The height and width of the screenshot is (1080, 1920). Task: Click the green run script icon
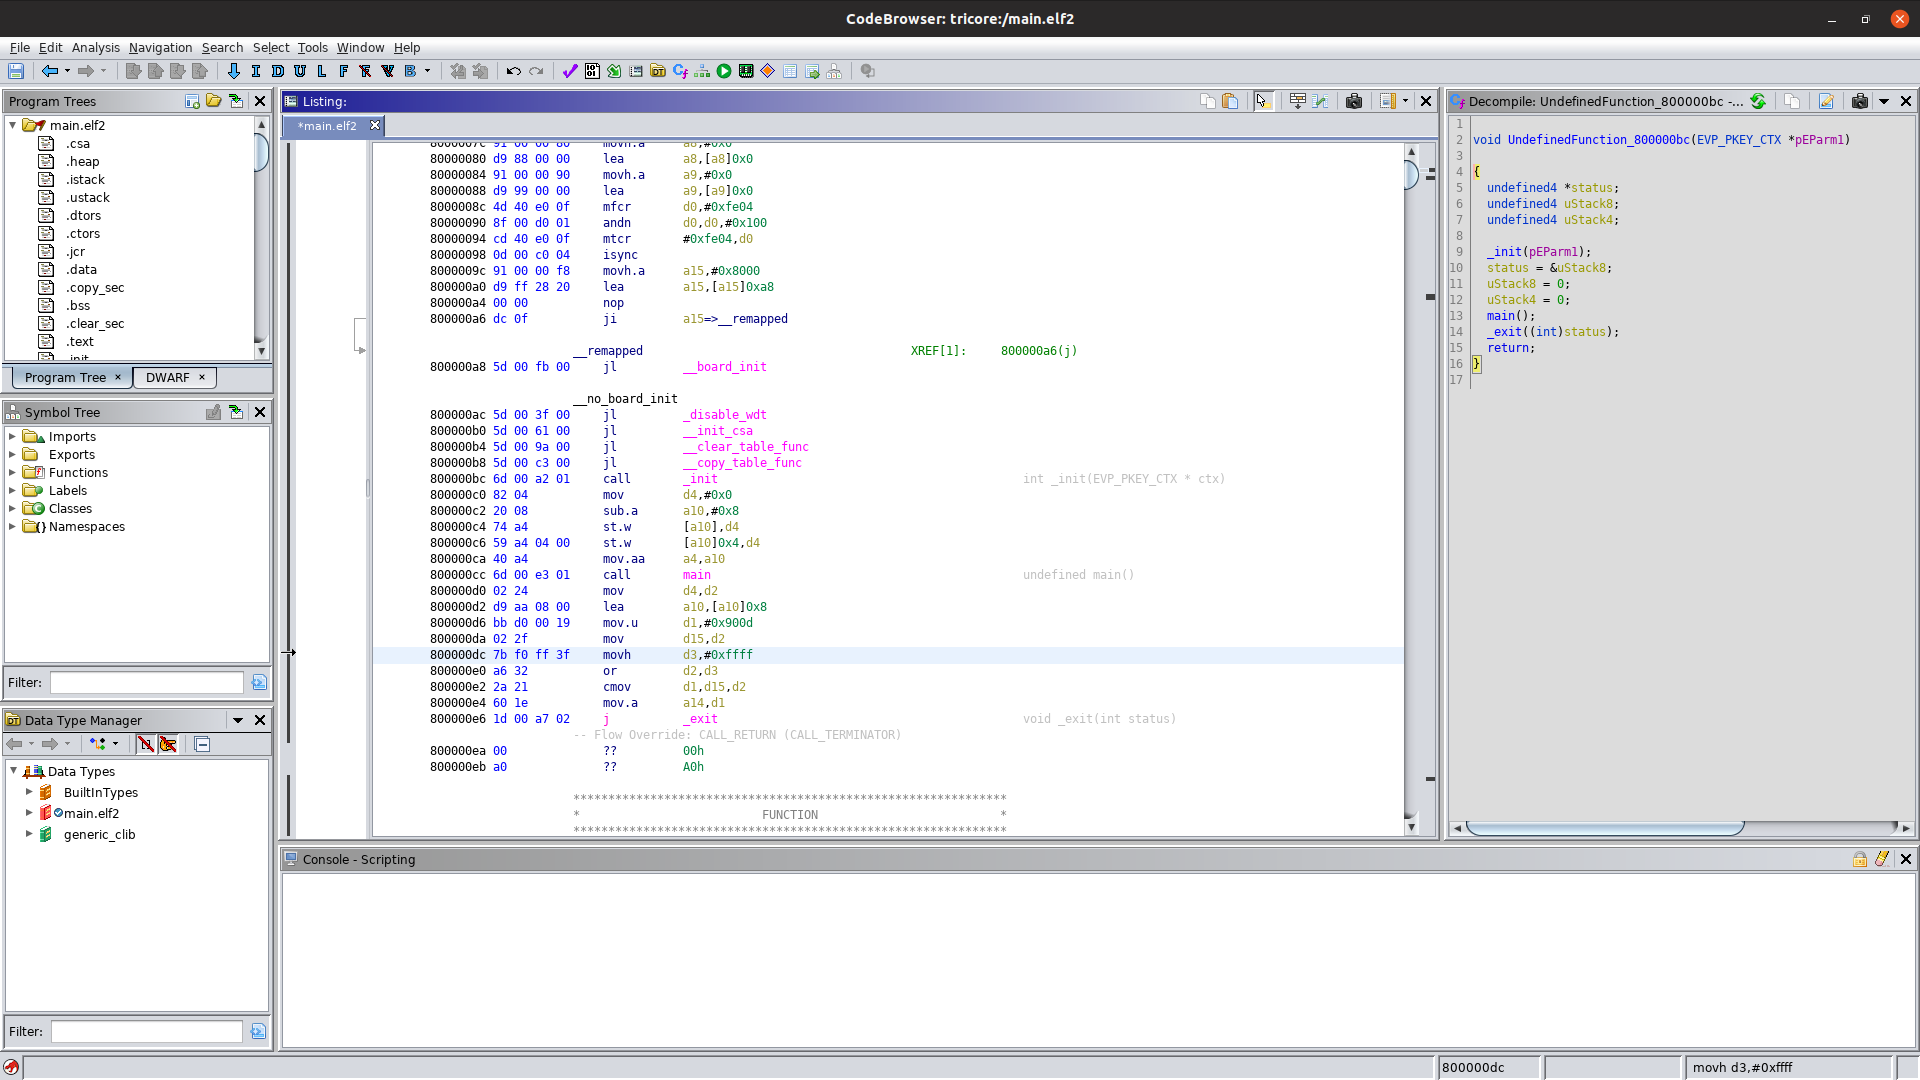[724, 71]
